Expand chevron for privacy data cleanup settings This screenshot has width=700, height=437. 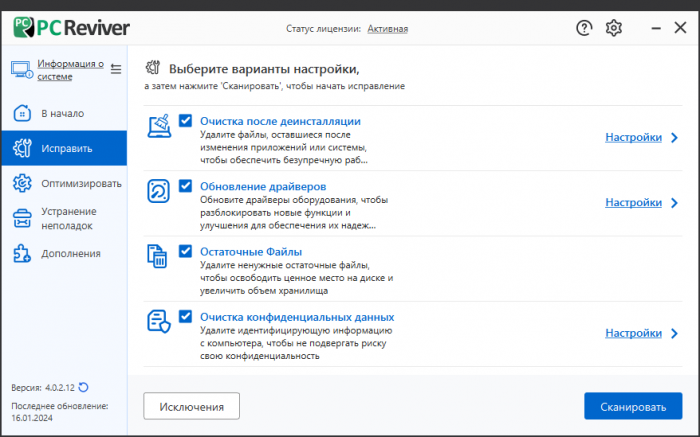675,333
